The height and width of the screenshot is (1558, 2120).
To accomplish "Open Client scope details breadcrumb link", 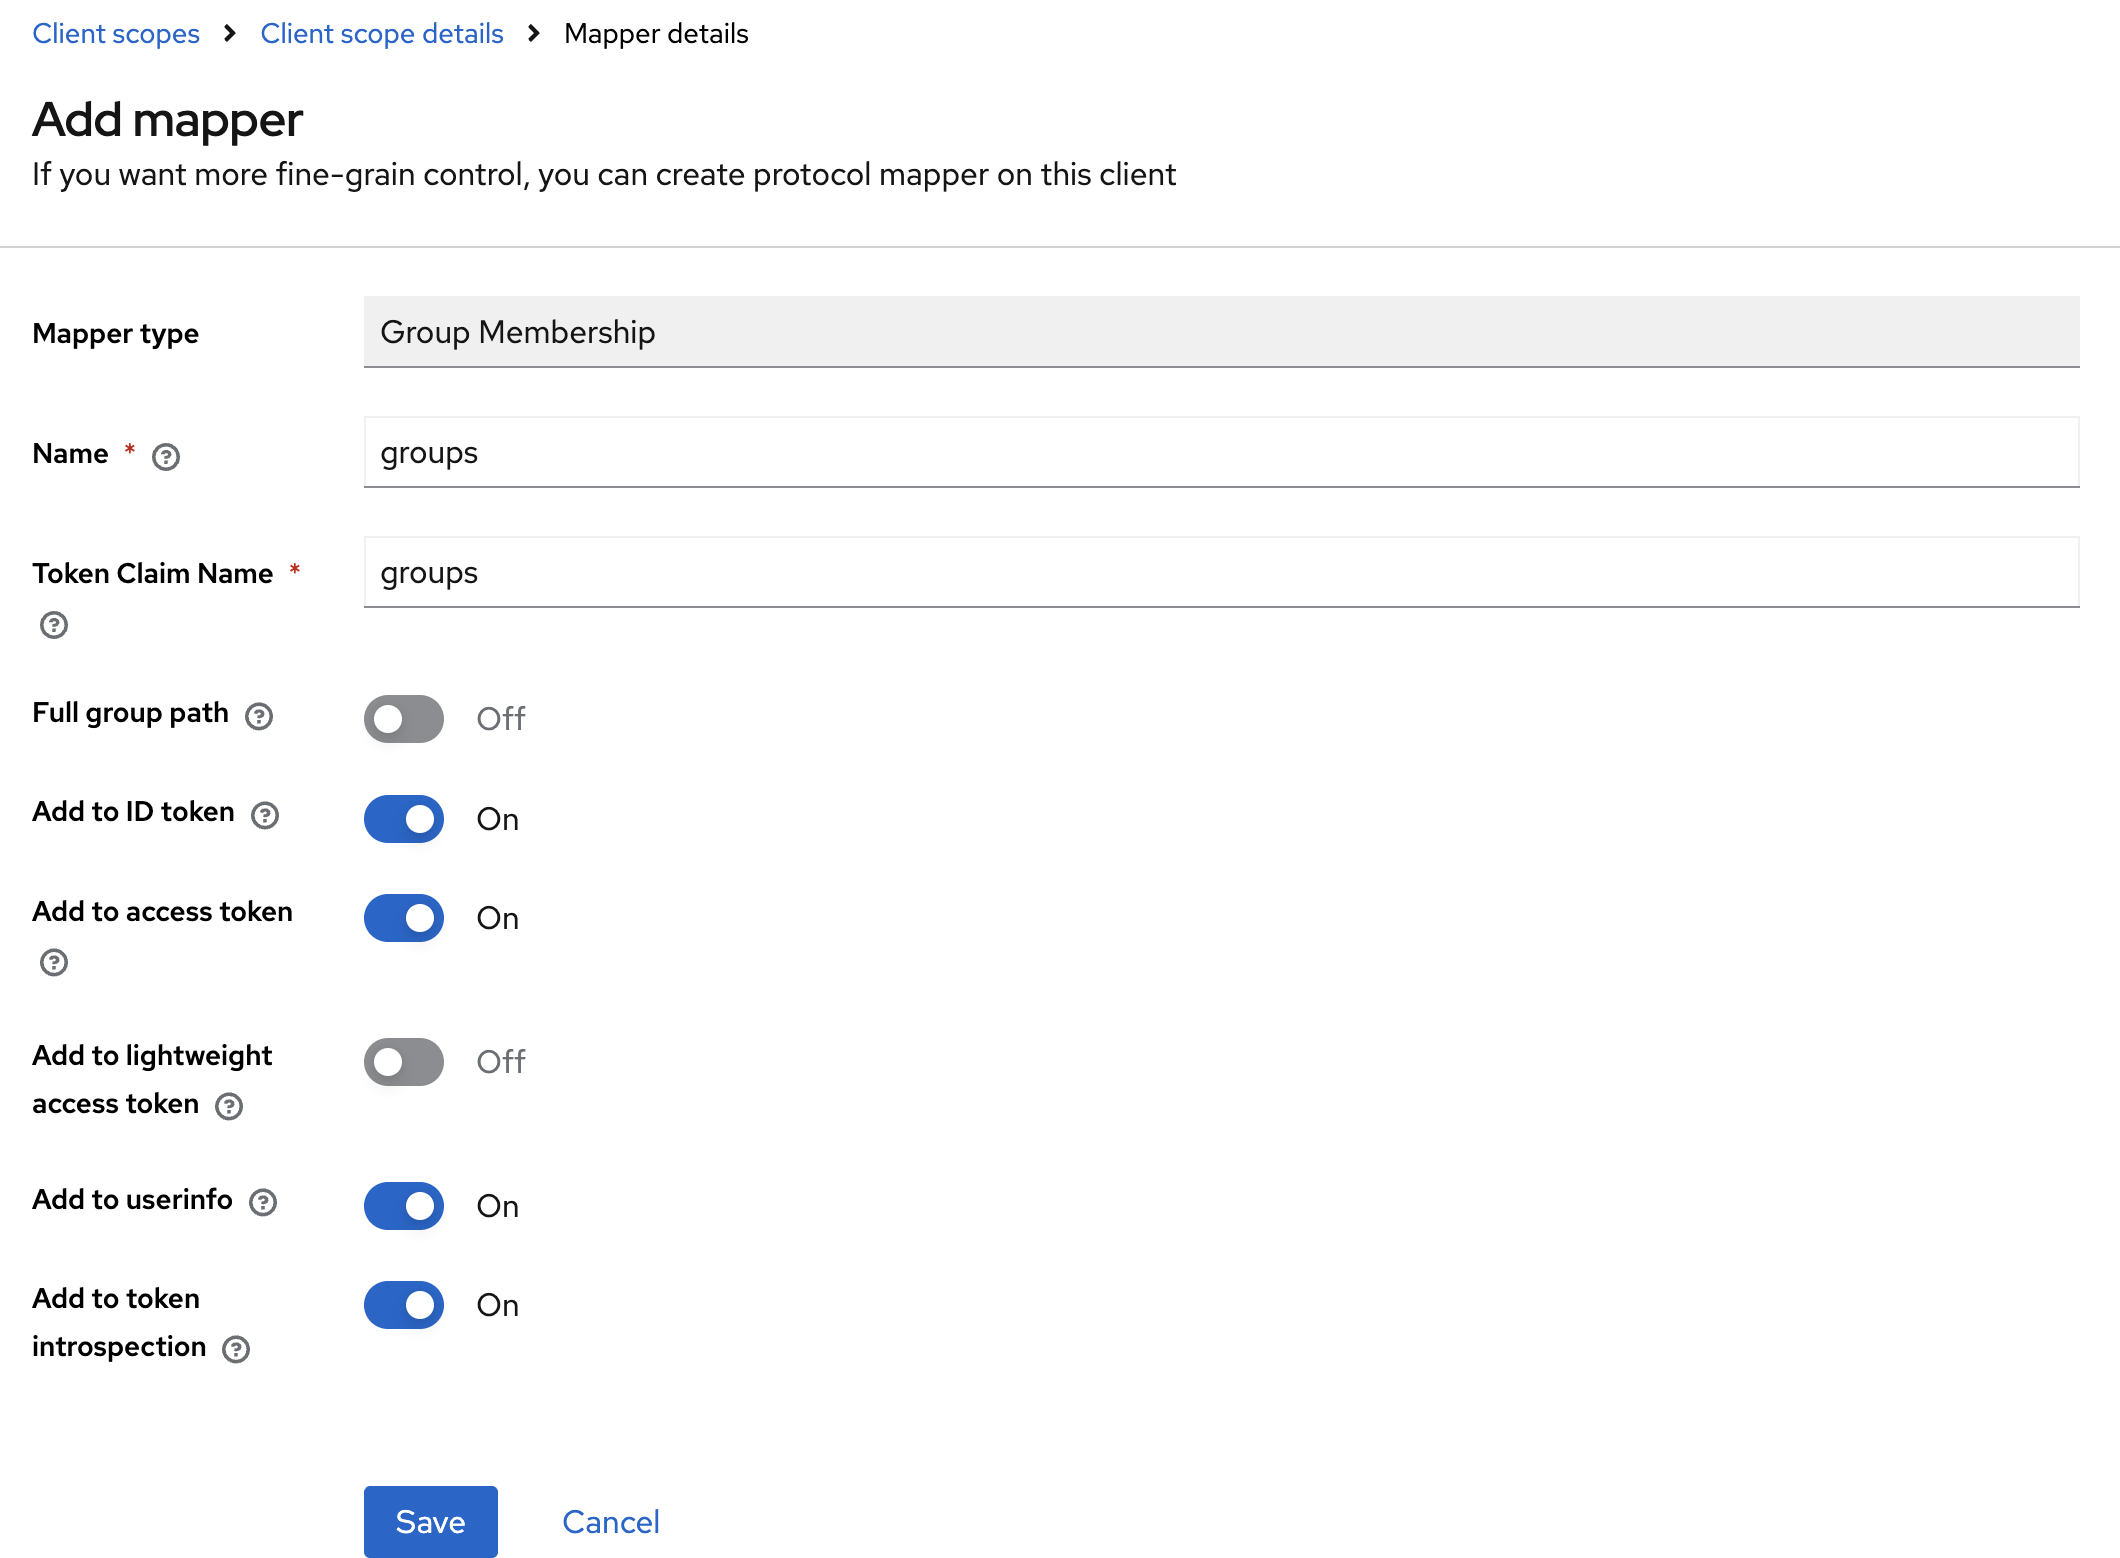I will point(382,34).
